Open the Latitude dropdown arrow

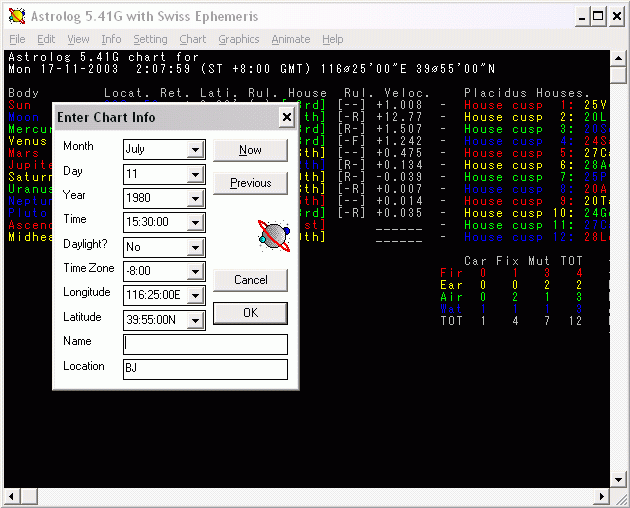pos(196,320)
